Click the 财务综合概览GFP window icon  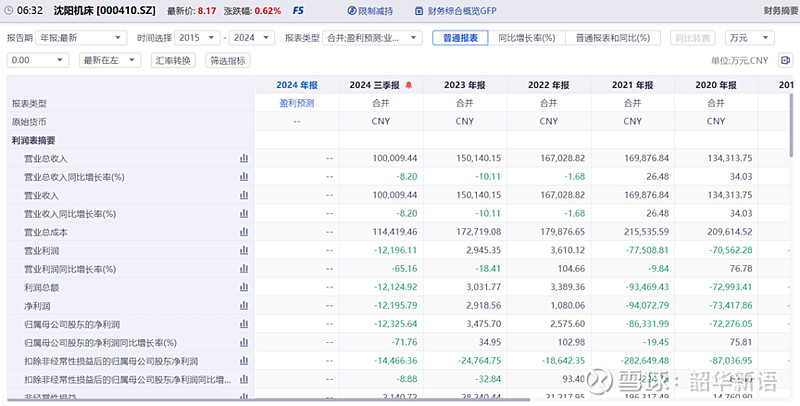point(419,11)
